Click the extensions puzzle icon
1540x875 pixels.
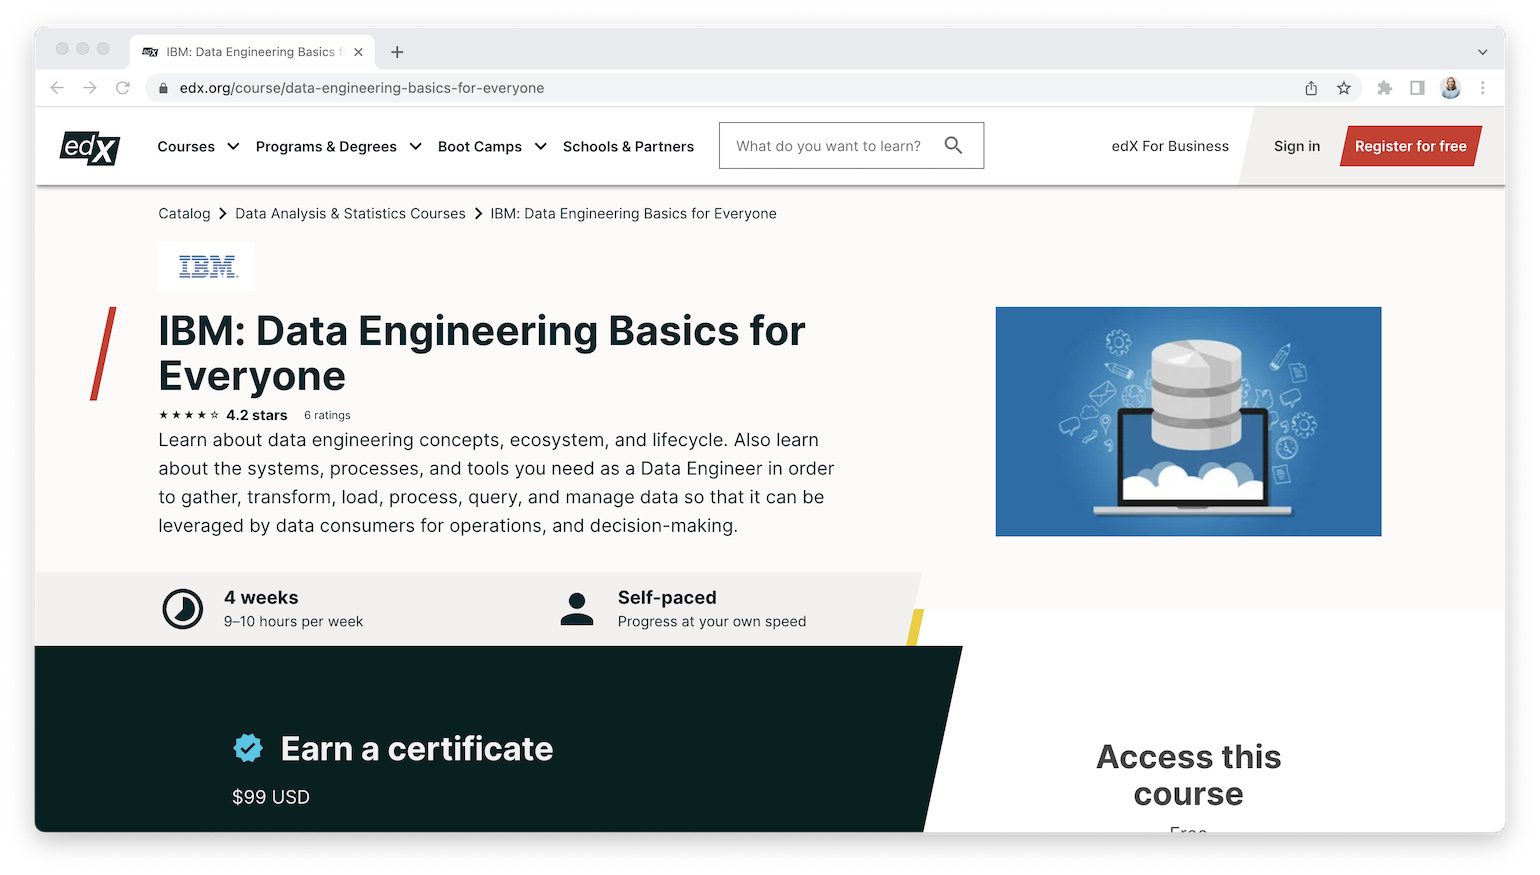coord(1385,88)
